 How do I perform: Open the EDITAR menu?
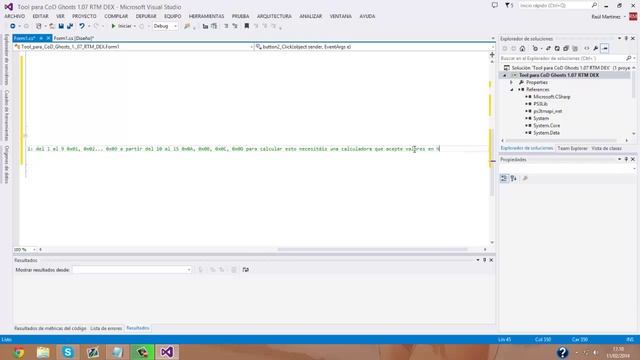pos(40,16)
